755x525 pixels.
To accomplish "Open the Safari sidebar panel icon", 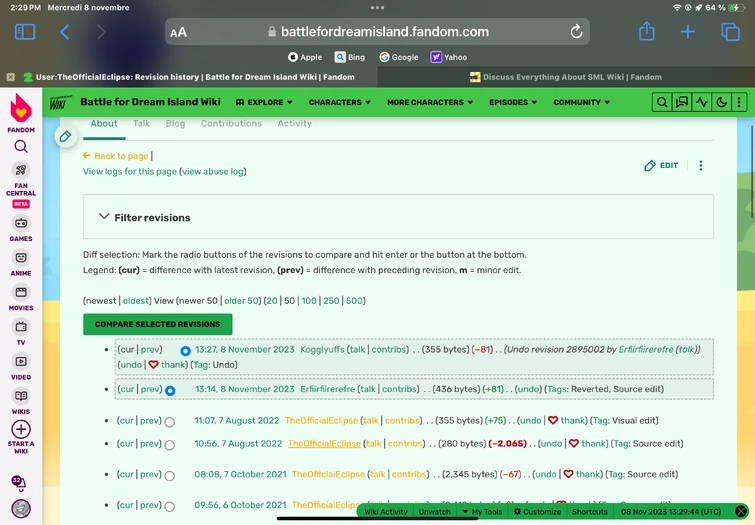I will [25, 32].
